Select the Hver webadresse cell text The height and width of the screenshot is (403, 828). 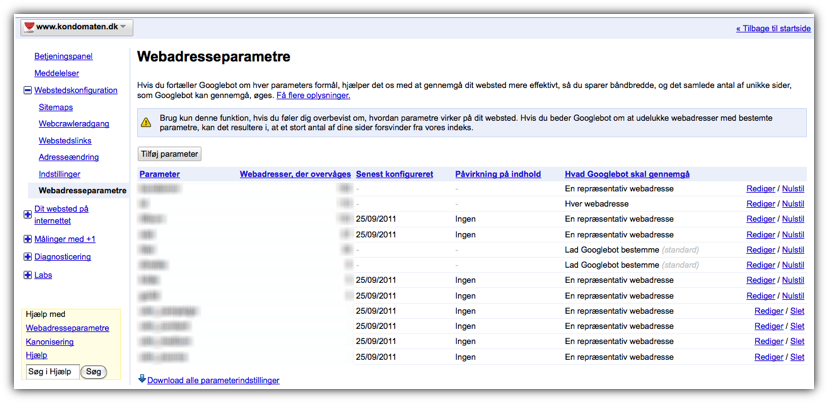click(597, 204)
